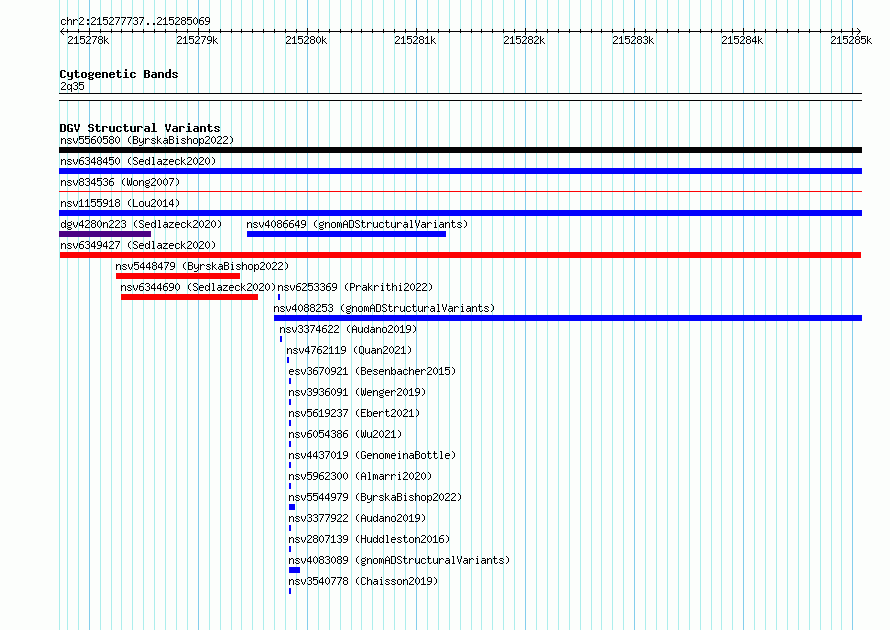Open nsv3374622 (Audano2019) label
This screenshot has height=630, width=890.
click(348, 329)
